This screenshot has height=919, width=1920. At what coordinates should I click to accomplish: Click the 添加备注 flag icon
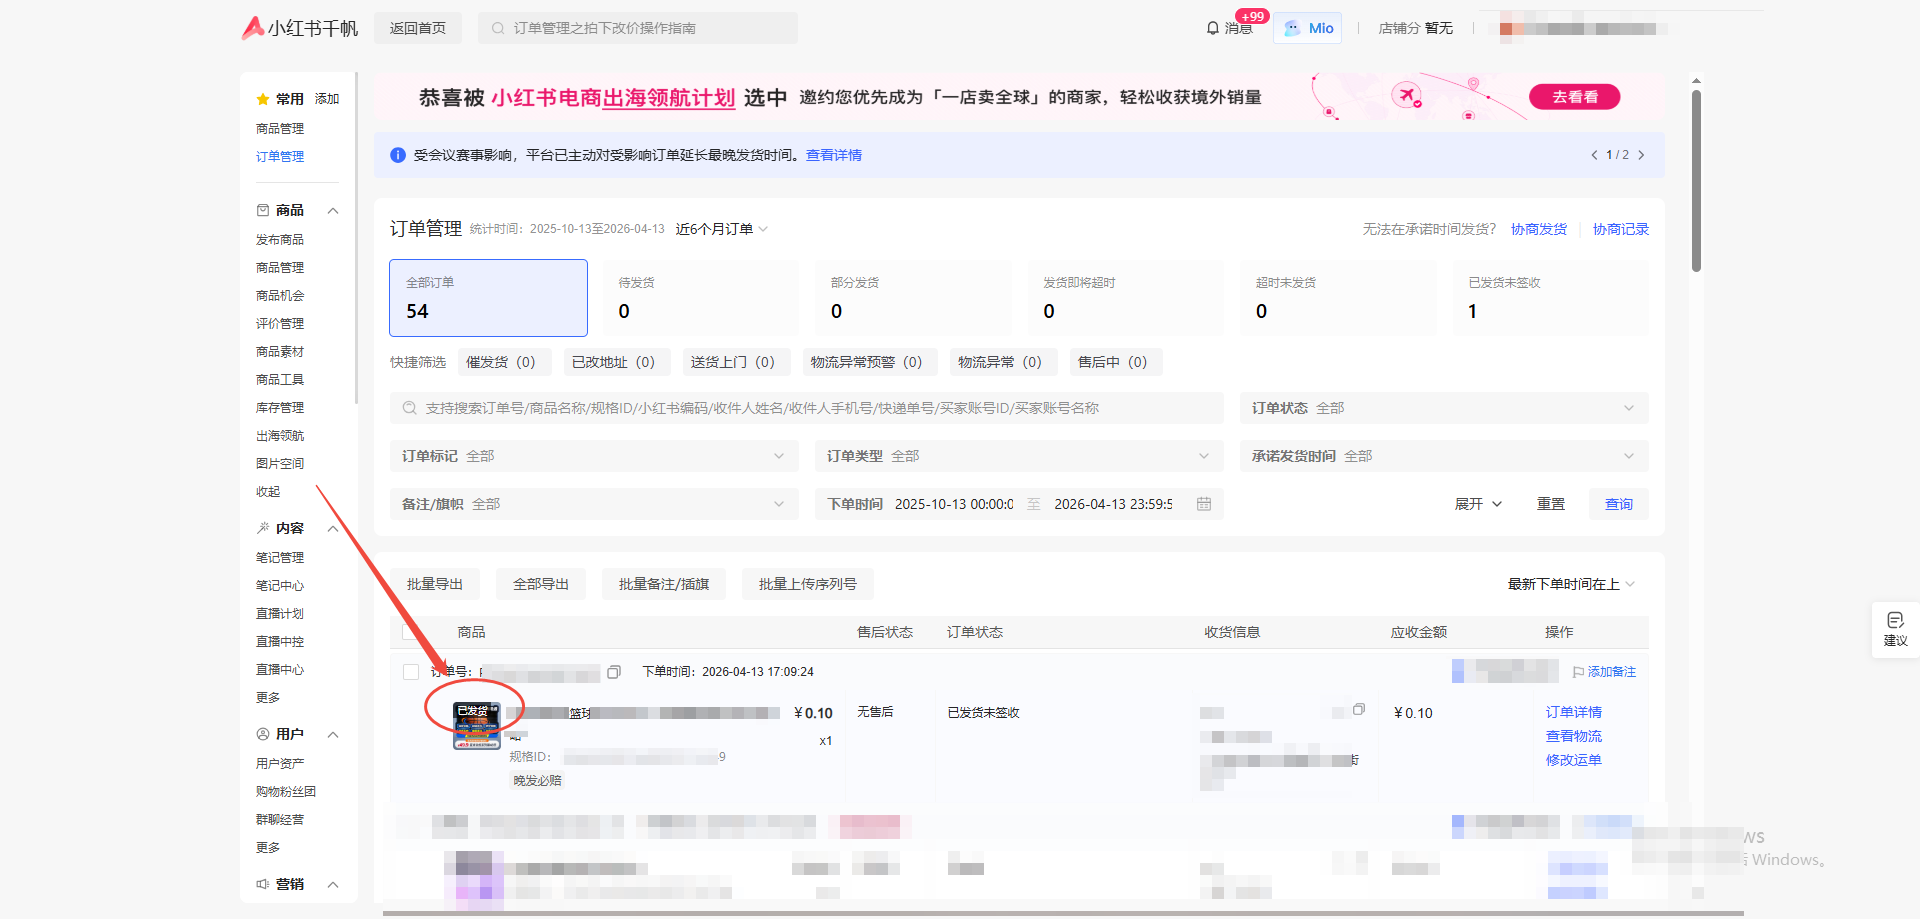pyautogui.click(x=1578, y=672)
